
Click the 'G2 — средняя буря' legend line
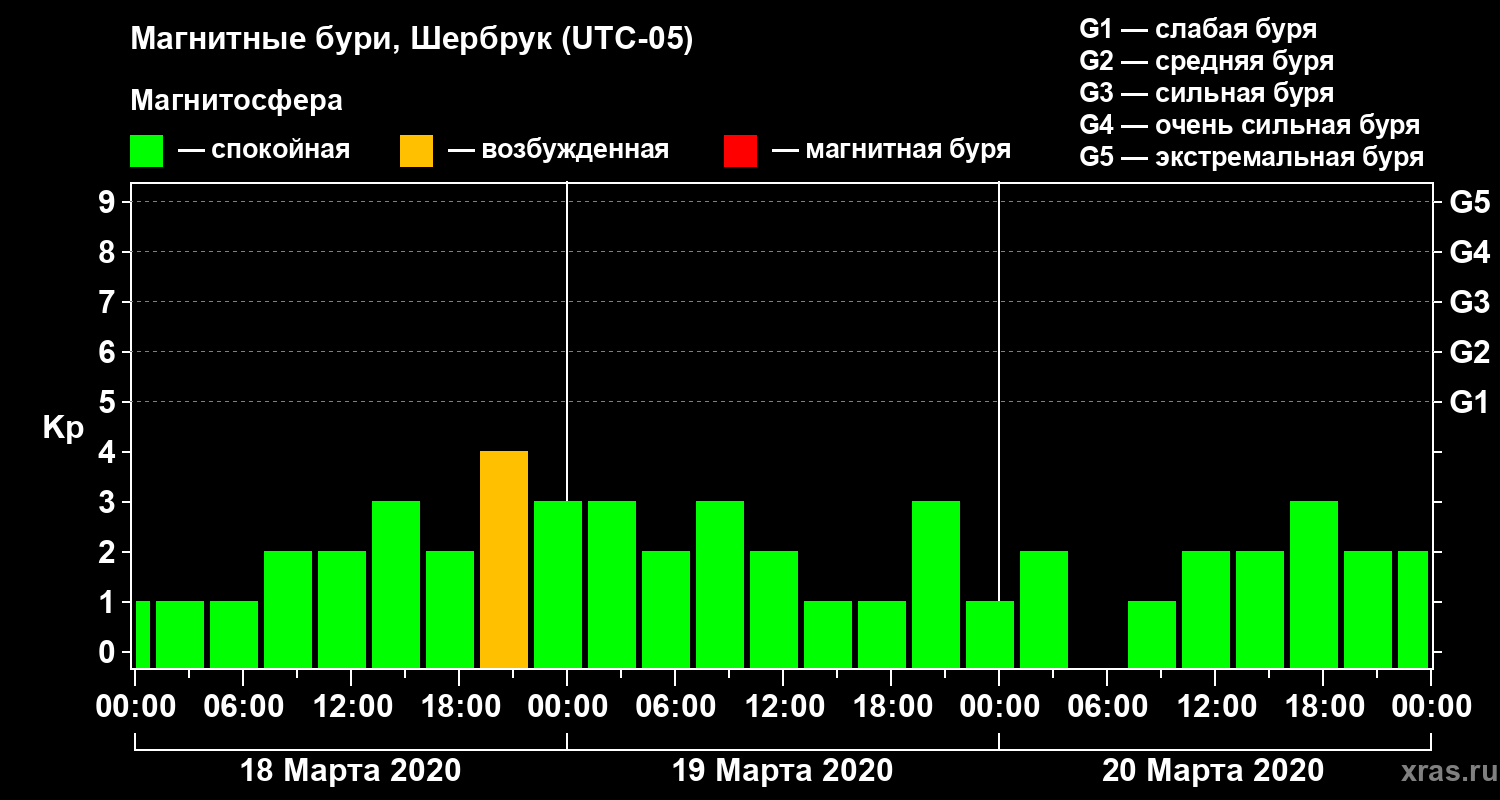coord(1206,61)
